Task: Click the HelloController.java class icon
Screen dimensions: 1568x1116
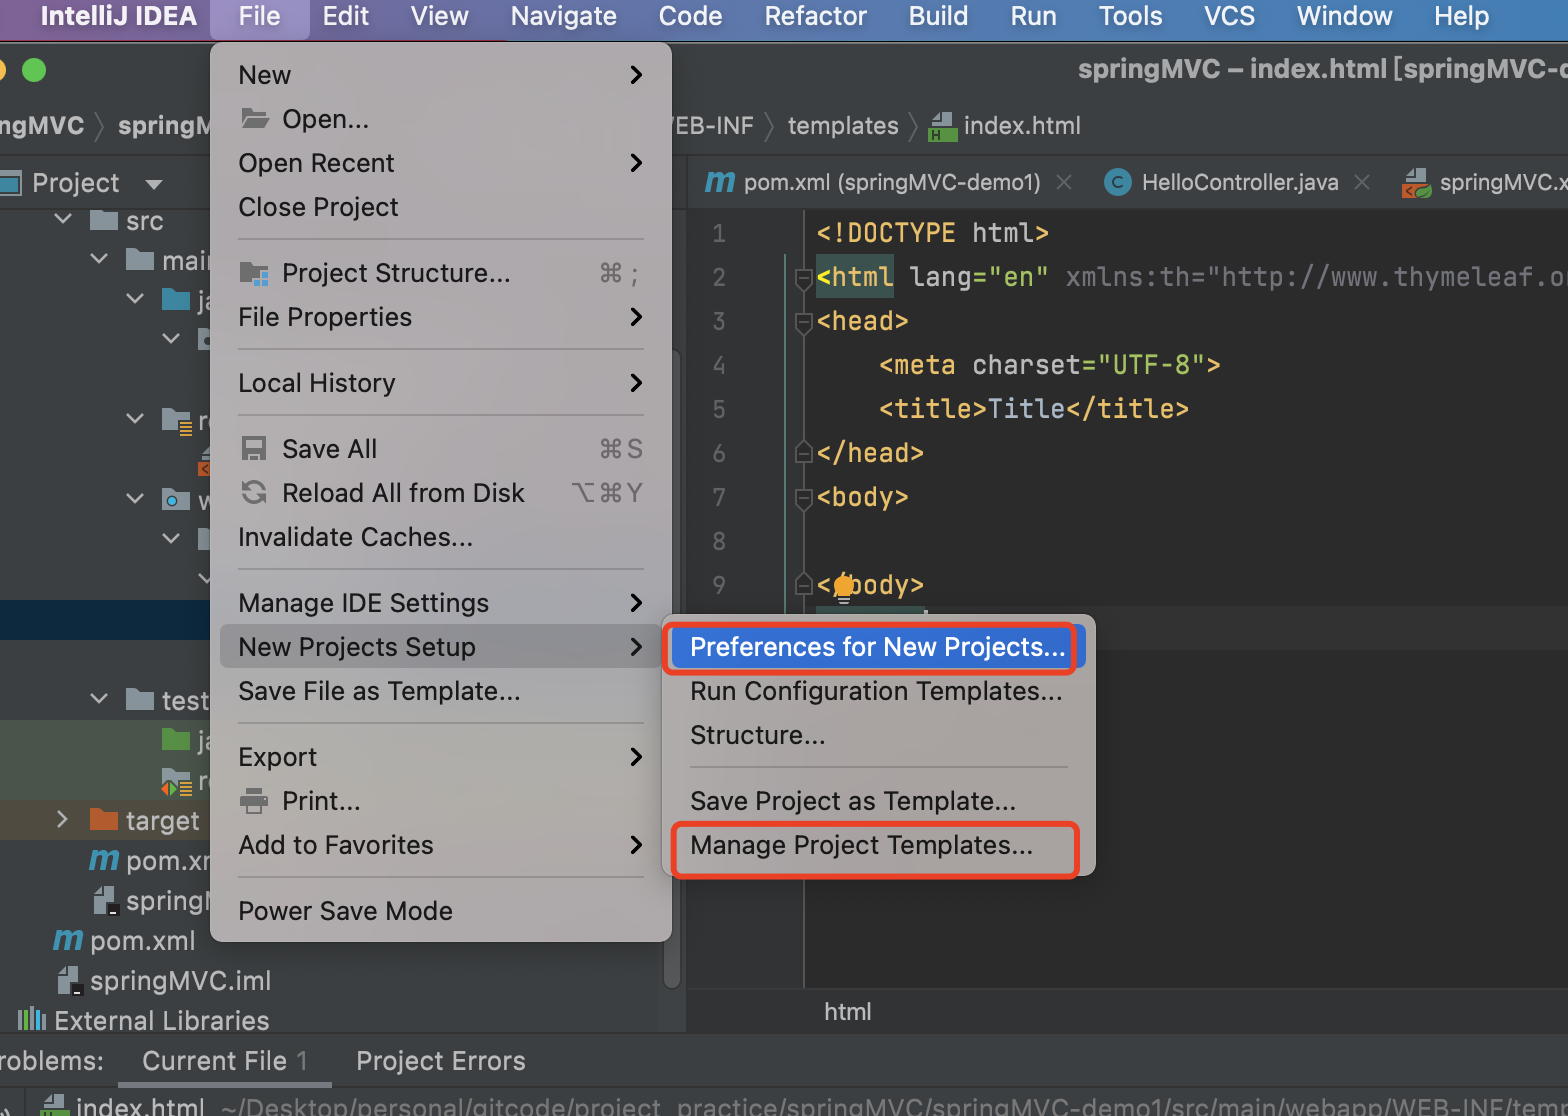Action: pyautogui.click(x=1117, y=182)
